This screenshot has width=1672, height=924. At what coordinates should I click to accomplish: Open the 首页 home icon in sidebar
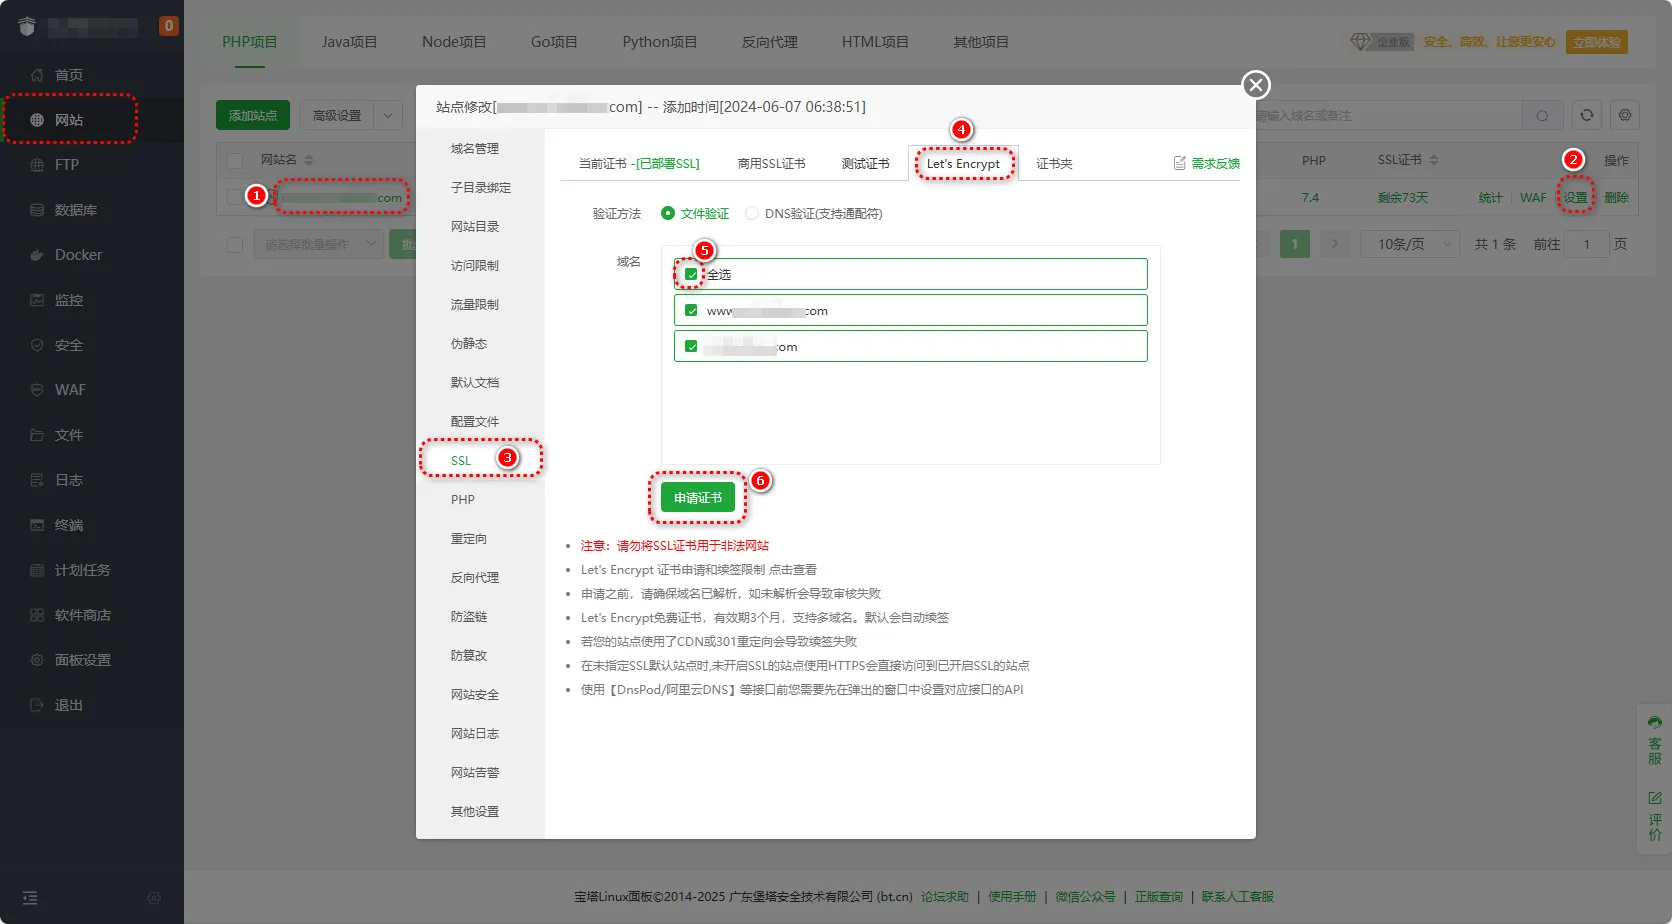coord(37,75)
